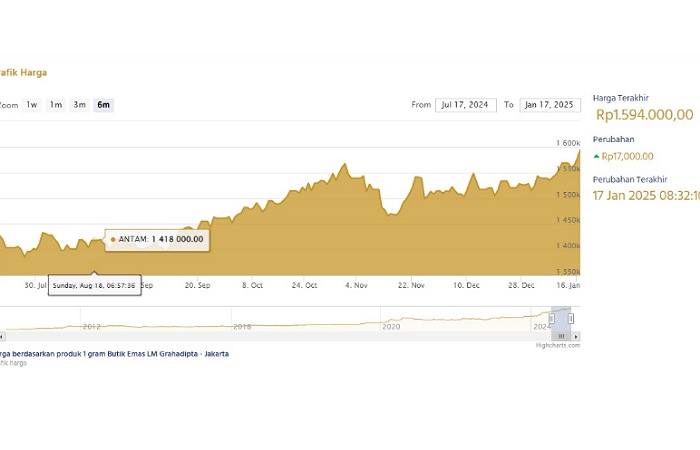
Task: Edit the To date field
Action: point(550,105)
